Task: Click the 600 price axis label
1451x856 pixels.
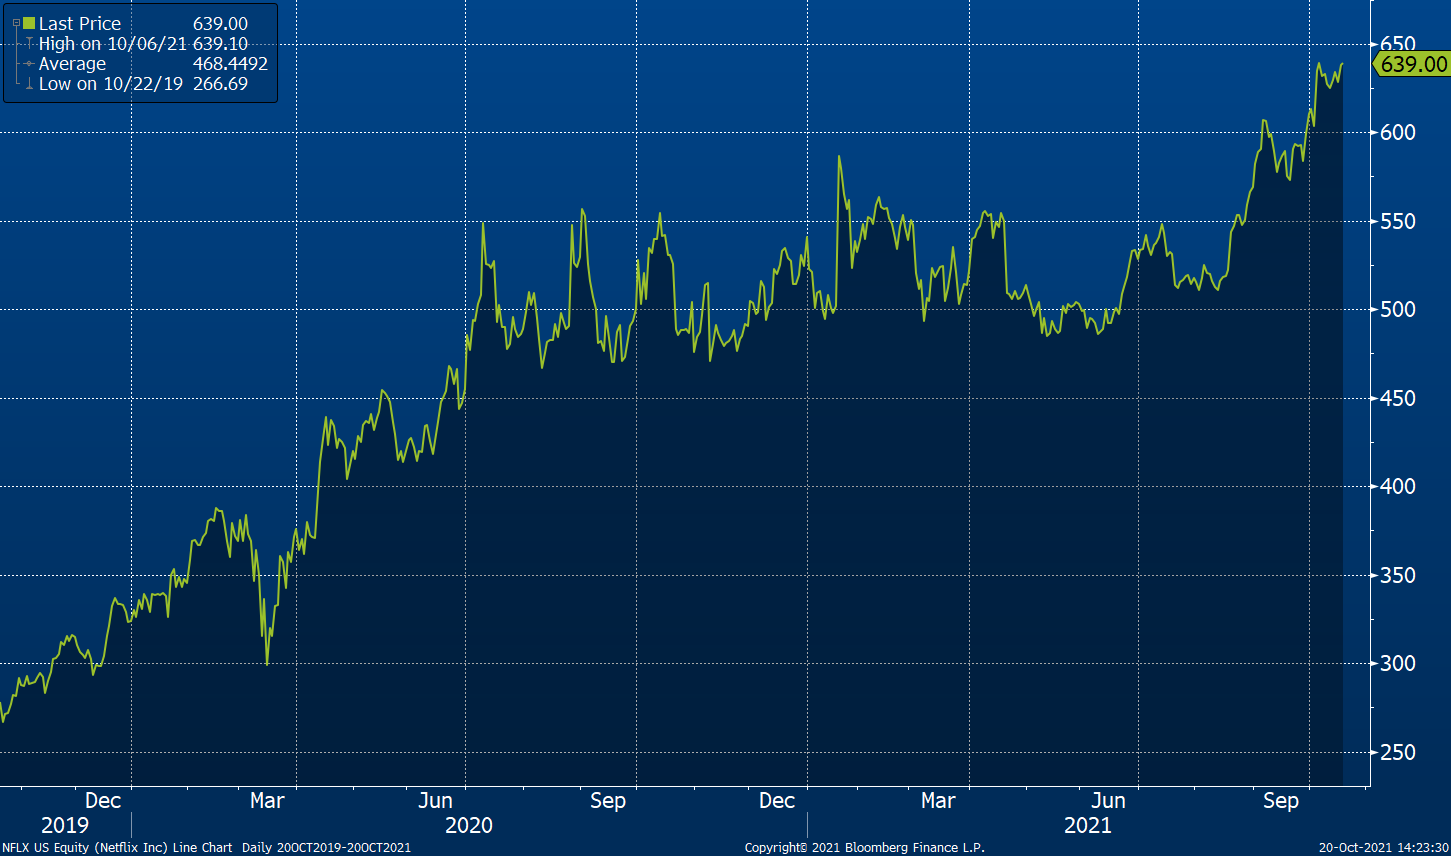Action: [1397, 133]
